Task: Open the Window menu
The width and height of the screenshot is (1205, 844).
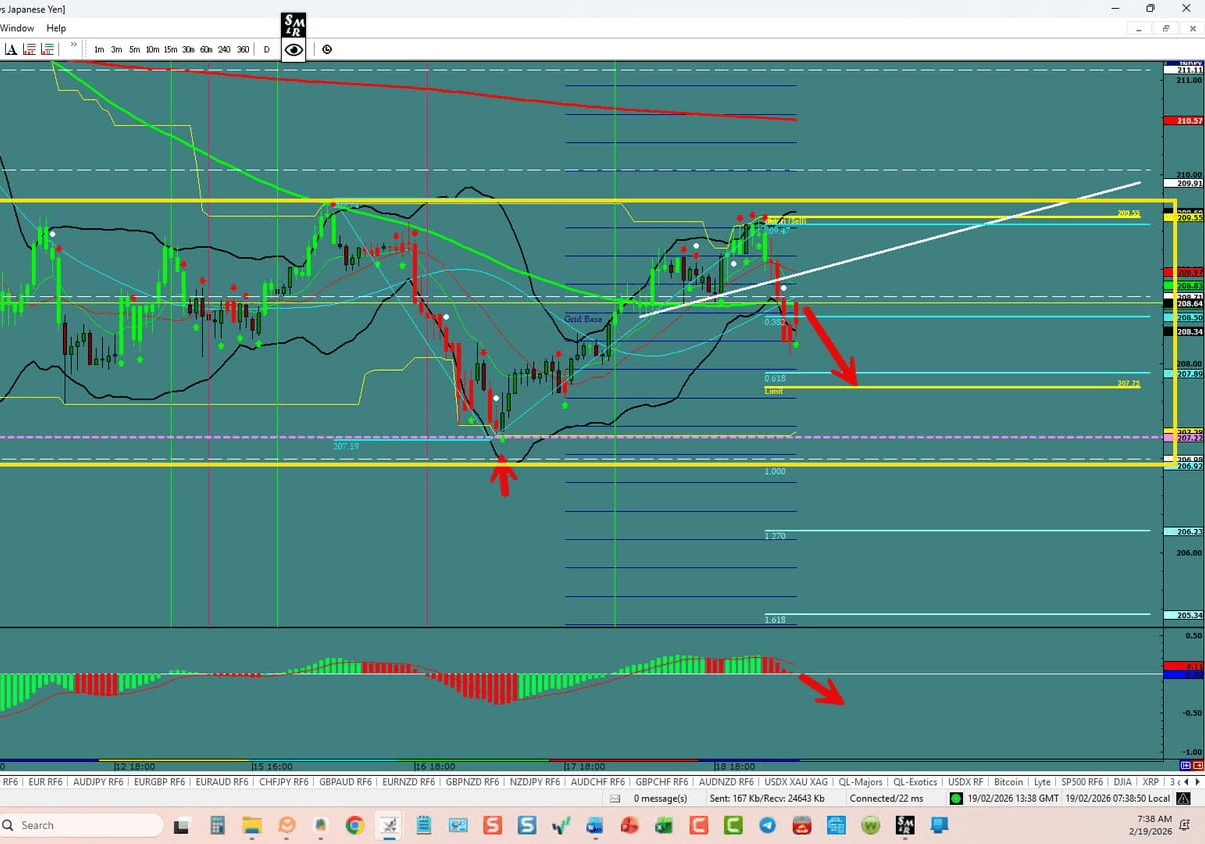Action: [17, 28]
